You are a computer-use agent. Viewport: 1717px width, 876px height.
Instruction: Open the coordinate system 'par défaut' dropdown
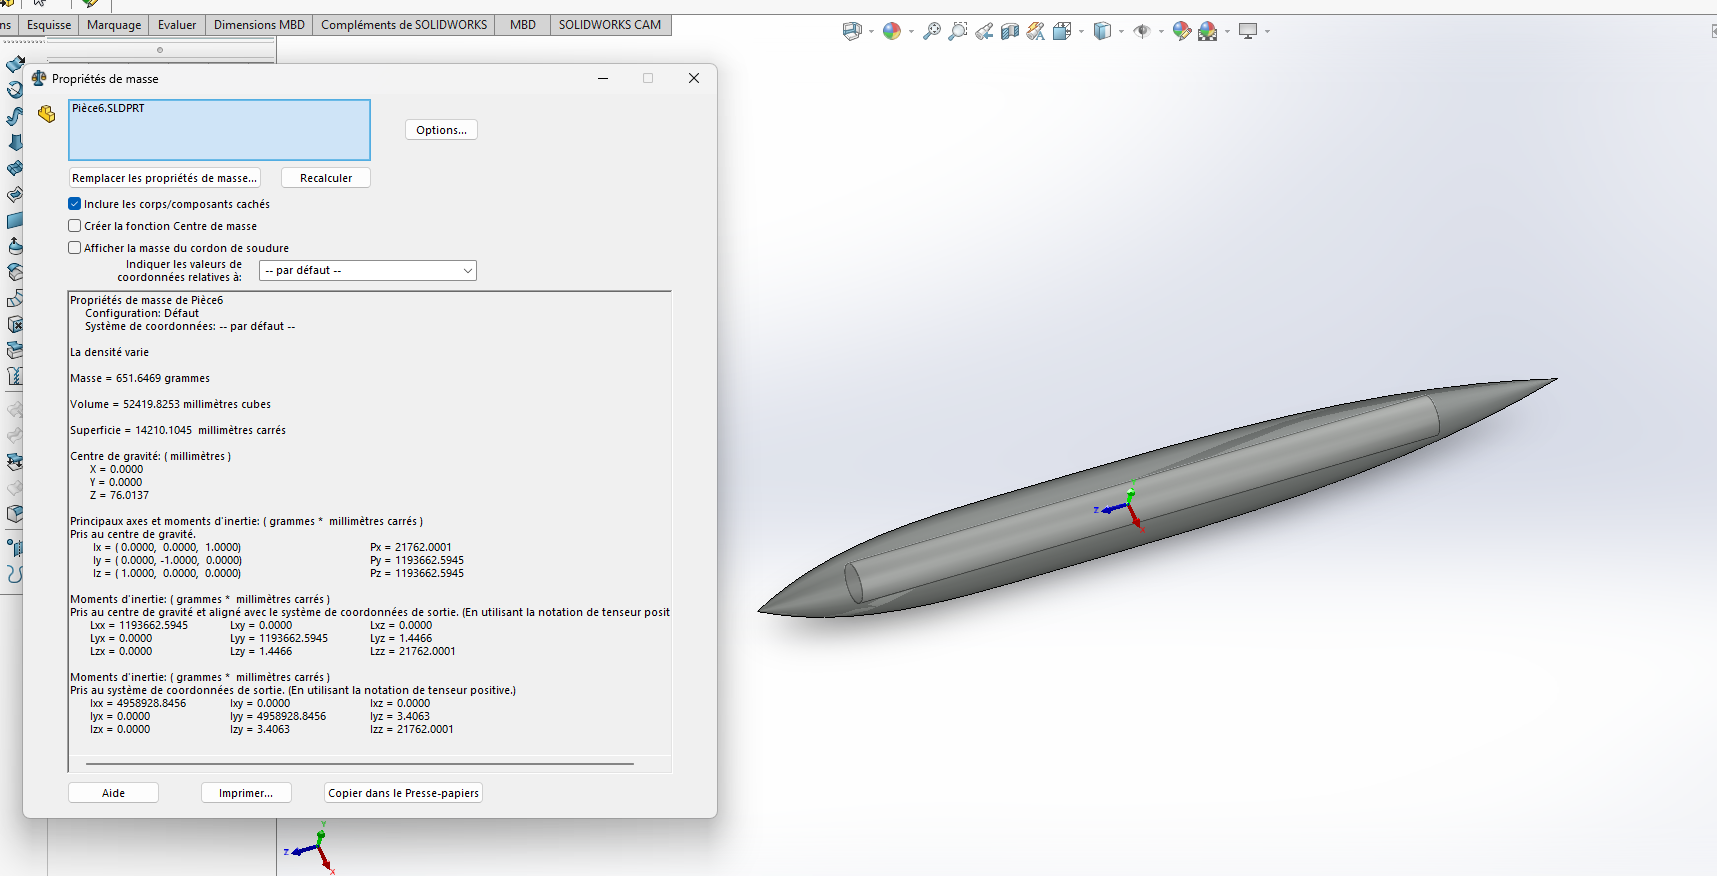coord(367,270)
